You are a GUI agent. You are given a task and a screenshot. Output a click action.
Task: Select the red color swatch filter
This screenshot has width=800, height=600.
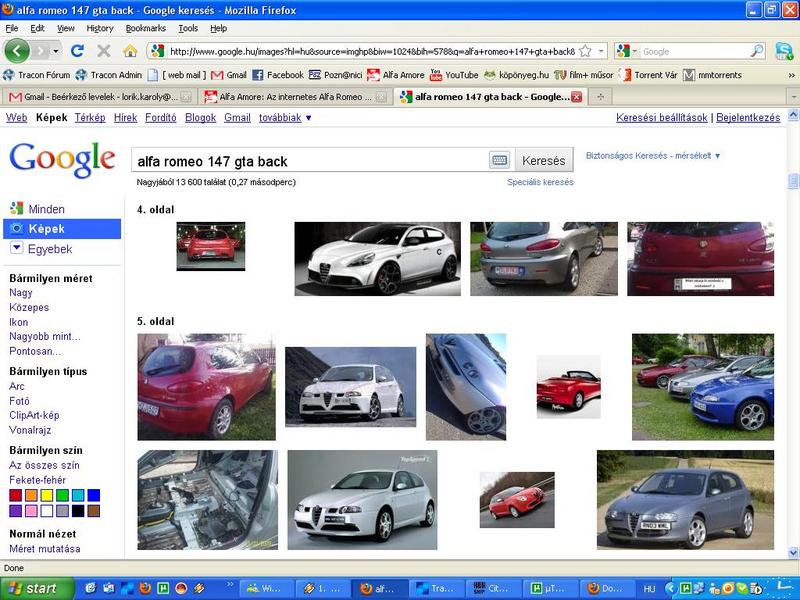point(16,495)
